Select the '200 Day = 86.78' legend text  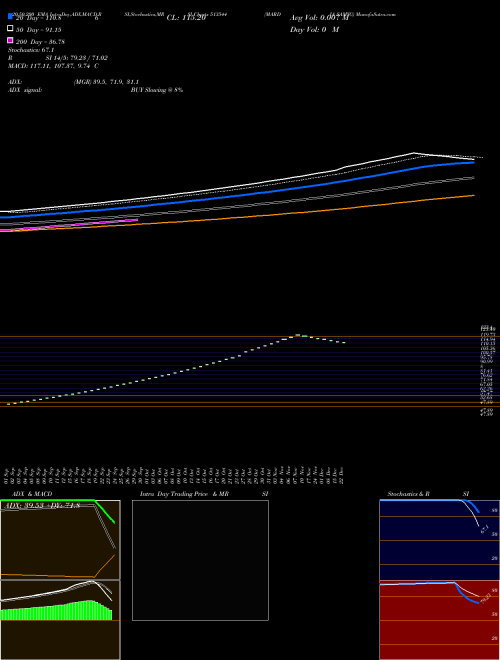pyautogui.click(x=40, y=42)
